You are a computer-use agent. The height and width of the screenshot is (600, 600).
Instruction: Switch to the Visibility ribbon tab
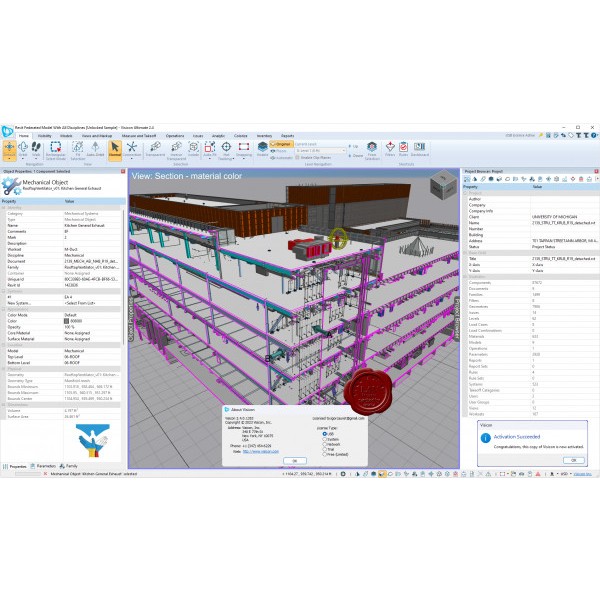(45, 136)
